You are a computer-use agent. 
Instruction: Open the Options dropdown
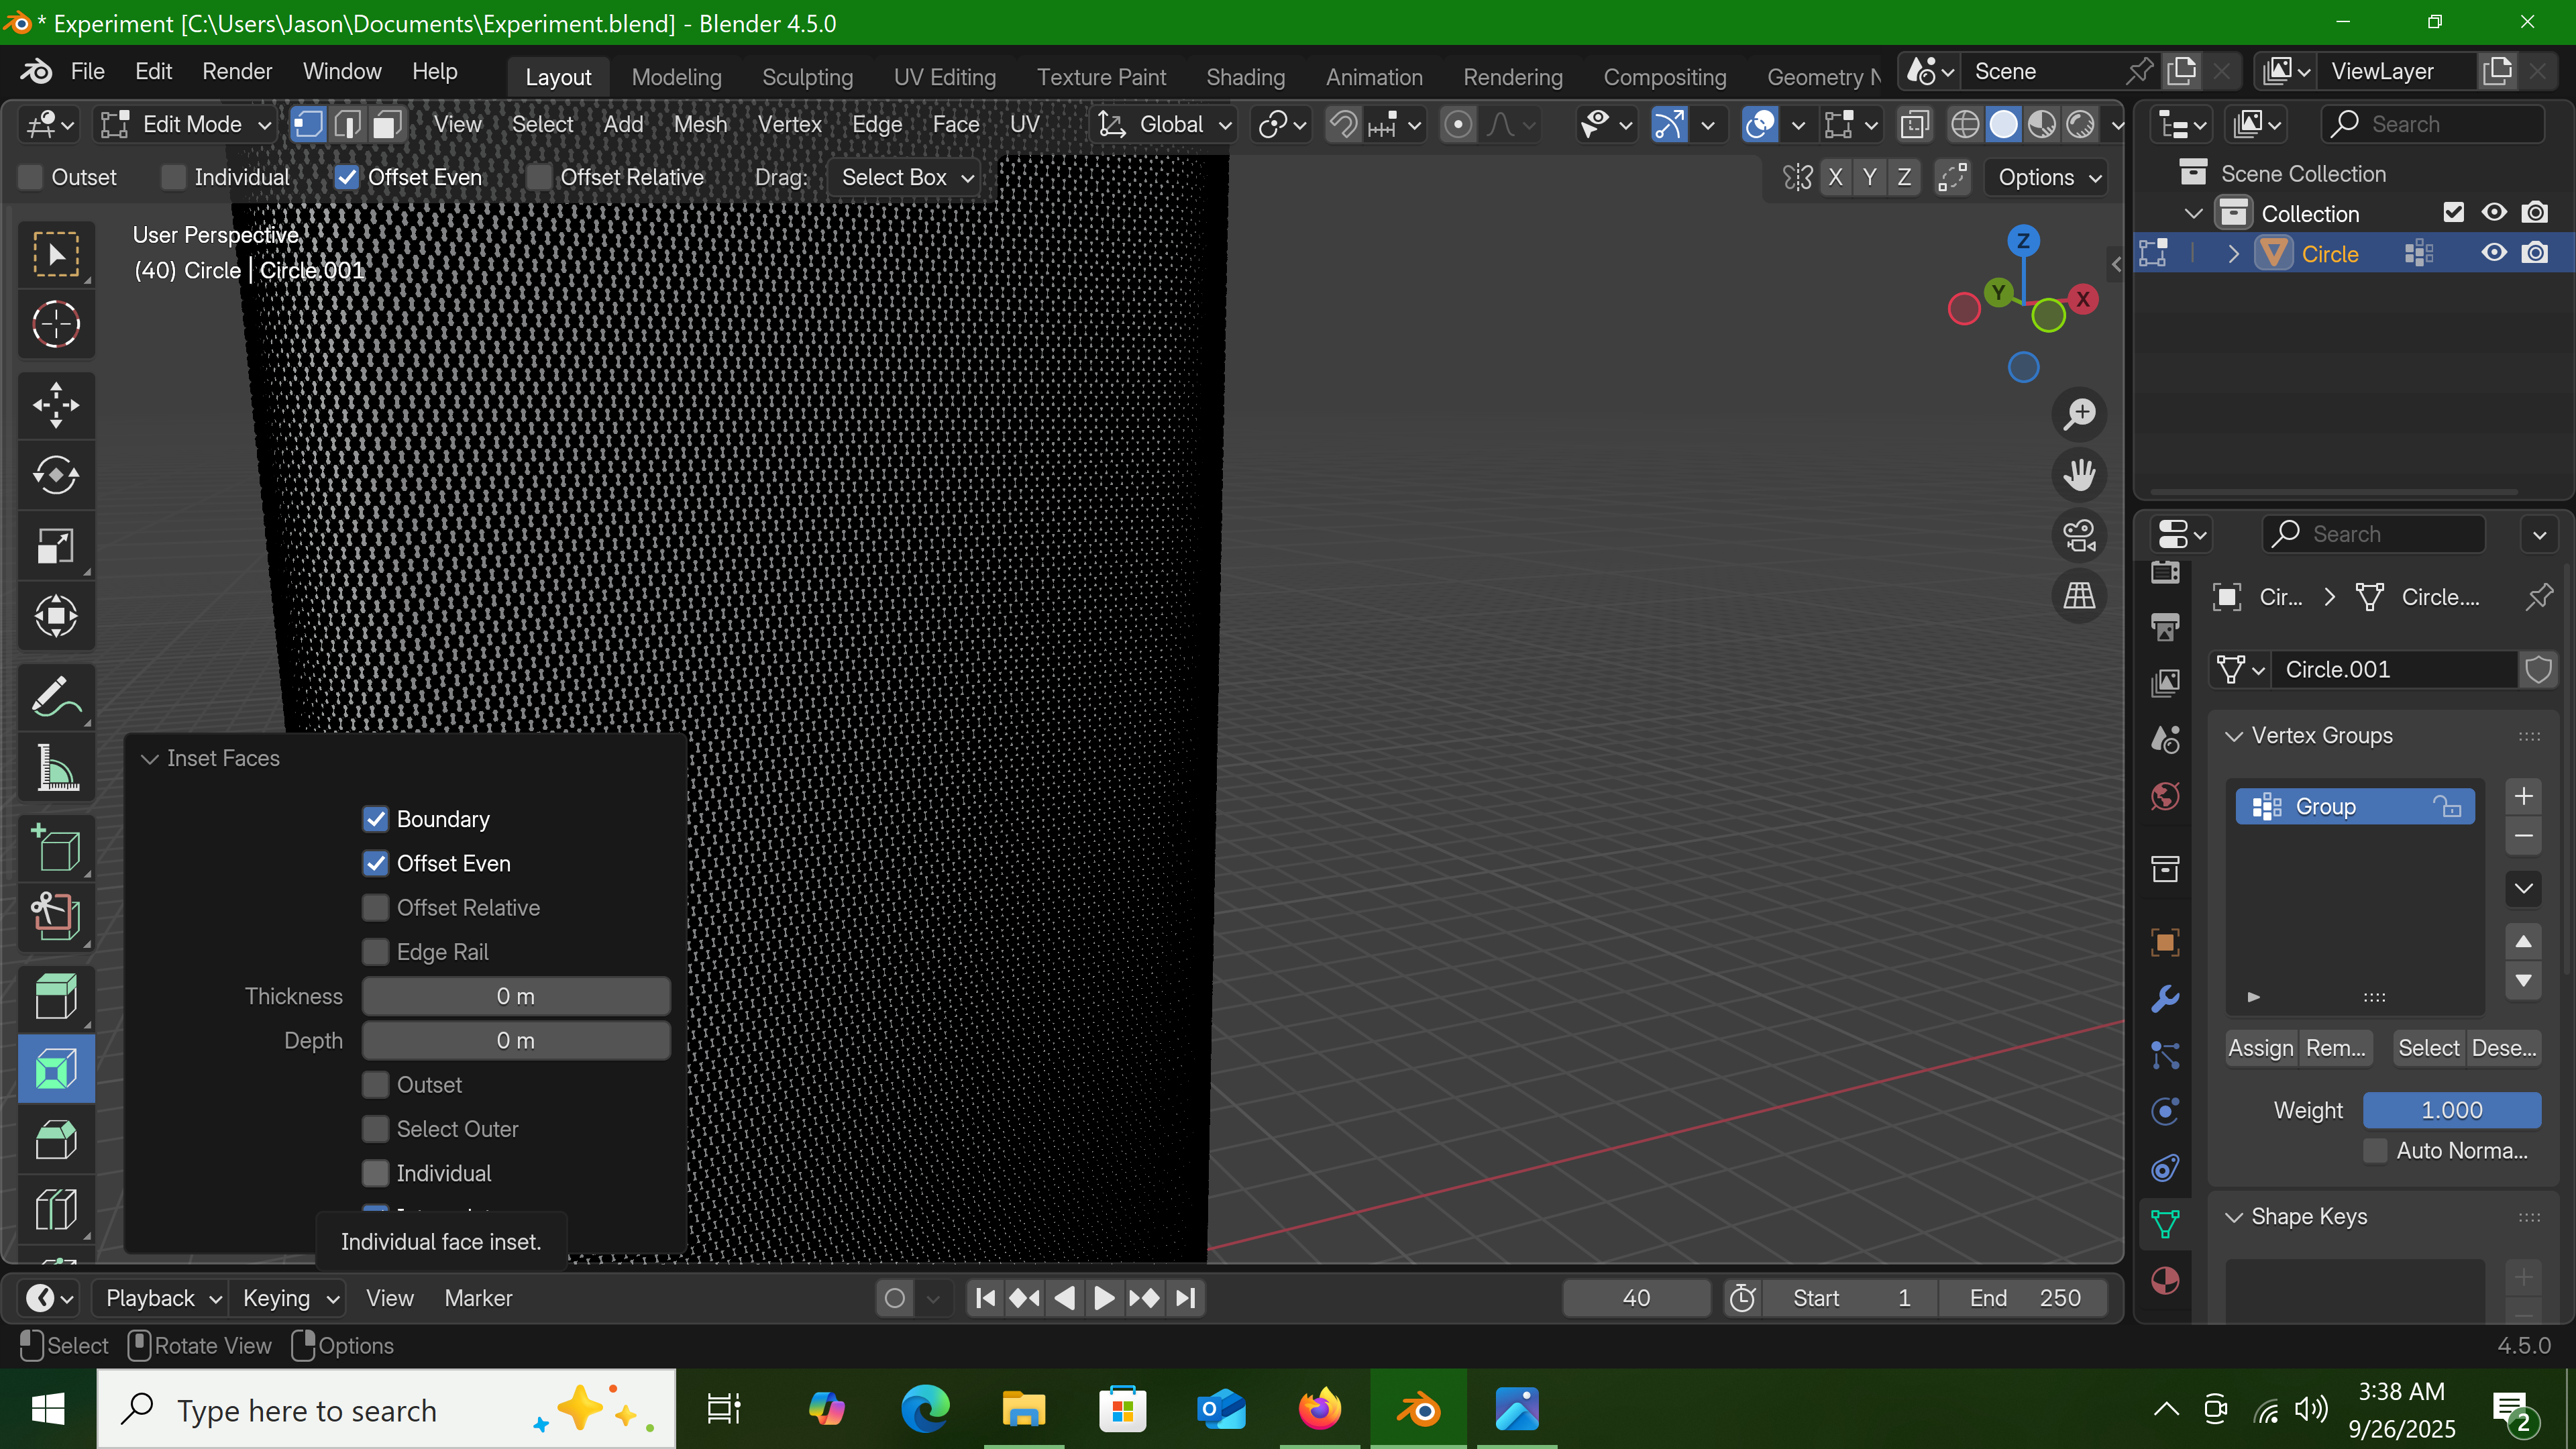tap(2046, 177)
